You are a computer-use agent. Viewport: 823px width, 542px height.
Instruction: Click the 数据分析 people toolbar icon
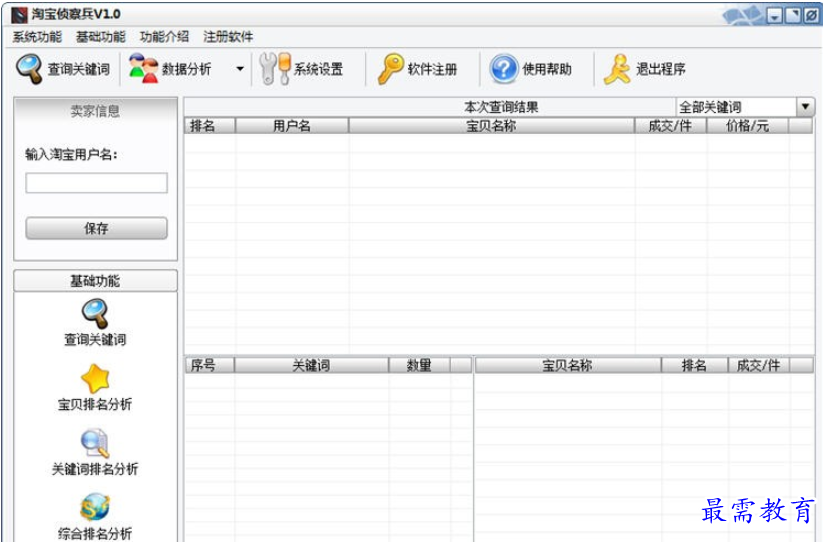[x=143, y=69]
